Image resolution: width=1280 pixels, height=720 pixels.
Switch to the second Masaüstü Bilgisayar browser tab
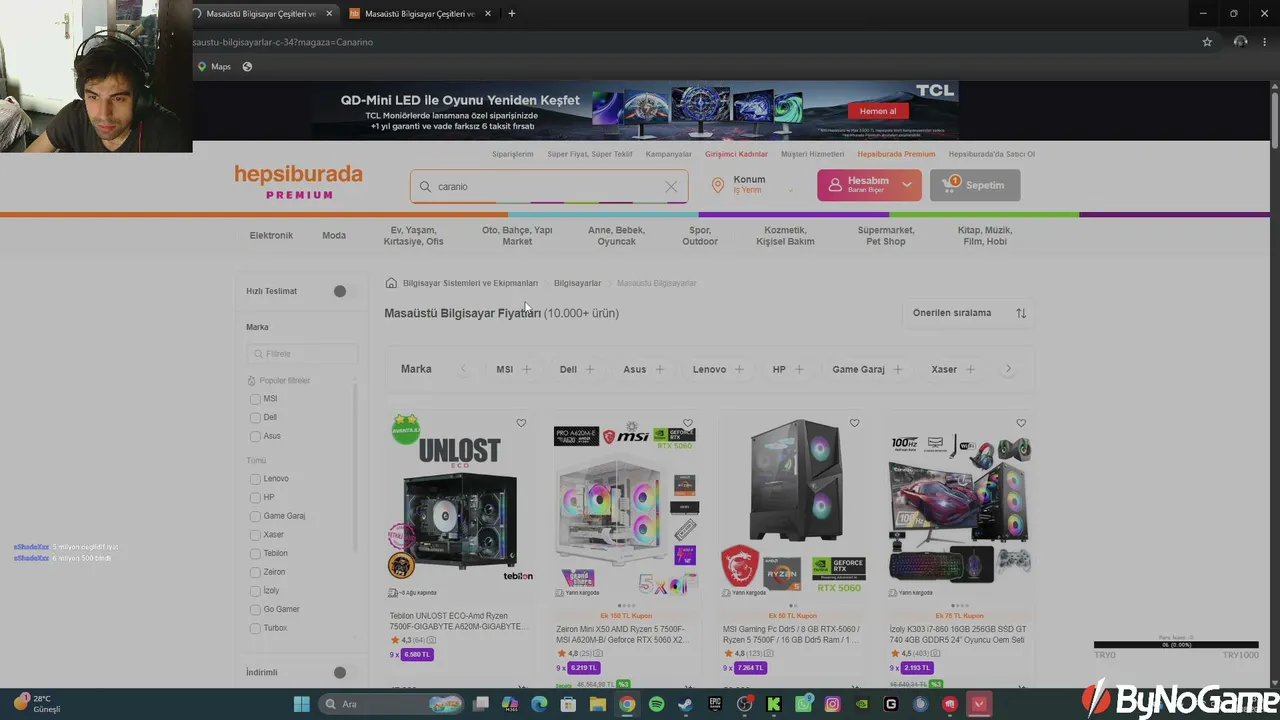(x=420, y=13)
